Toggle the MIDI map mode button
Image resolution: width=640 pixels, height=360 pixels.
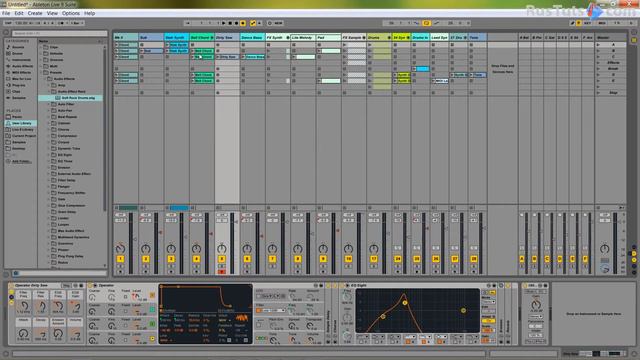602,23
